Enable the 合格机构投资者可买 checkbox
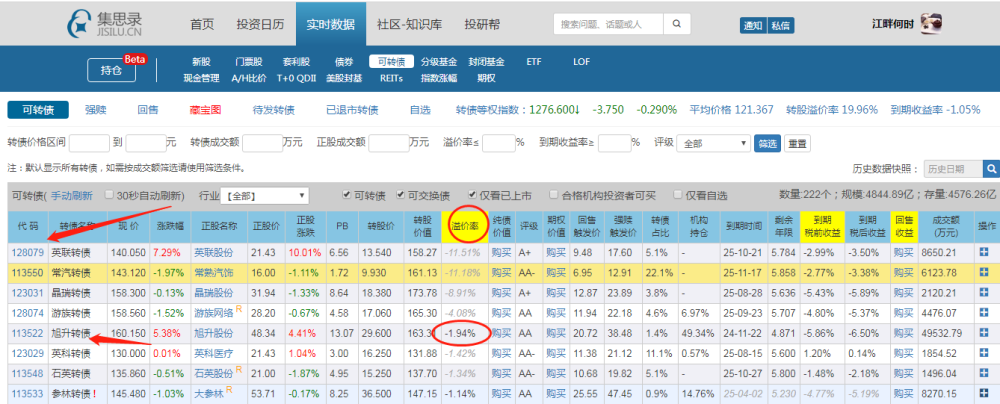The width and height of the screenshot is (1000, 404). coord(552,195)
